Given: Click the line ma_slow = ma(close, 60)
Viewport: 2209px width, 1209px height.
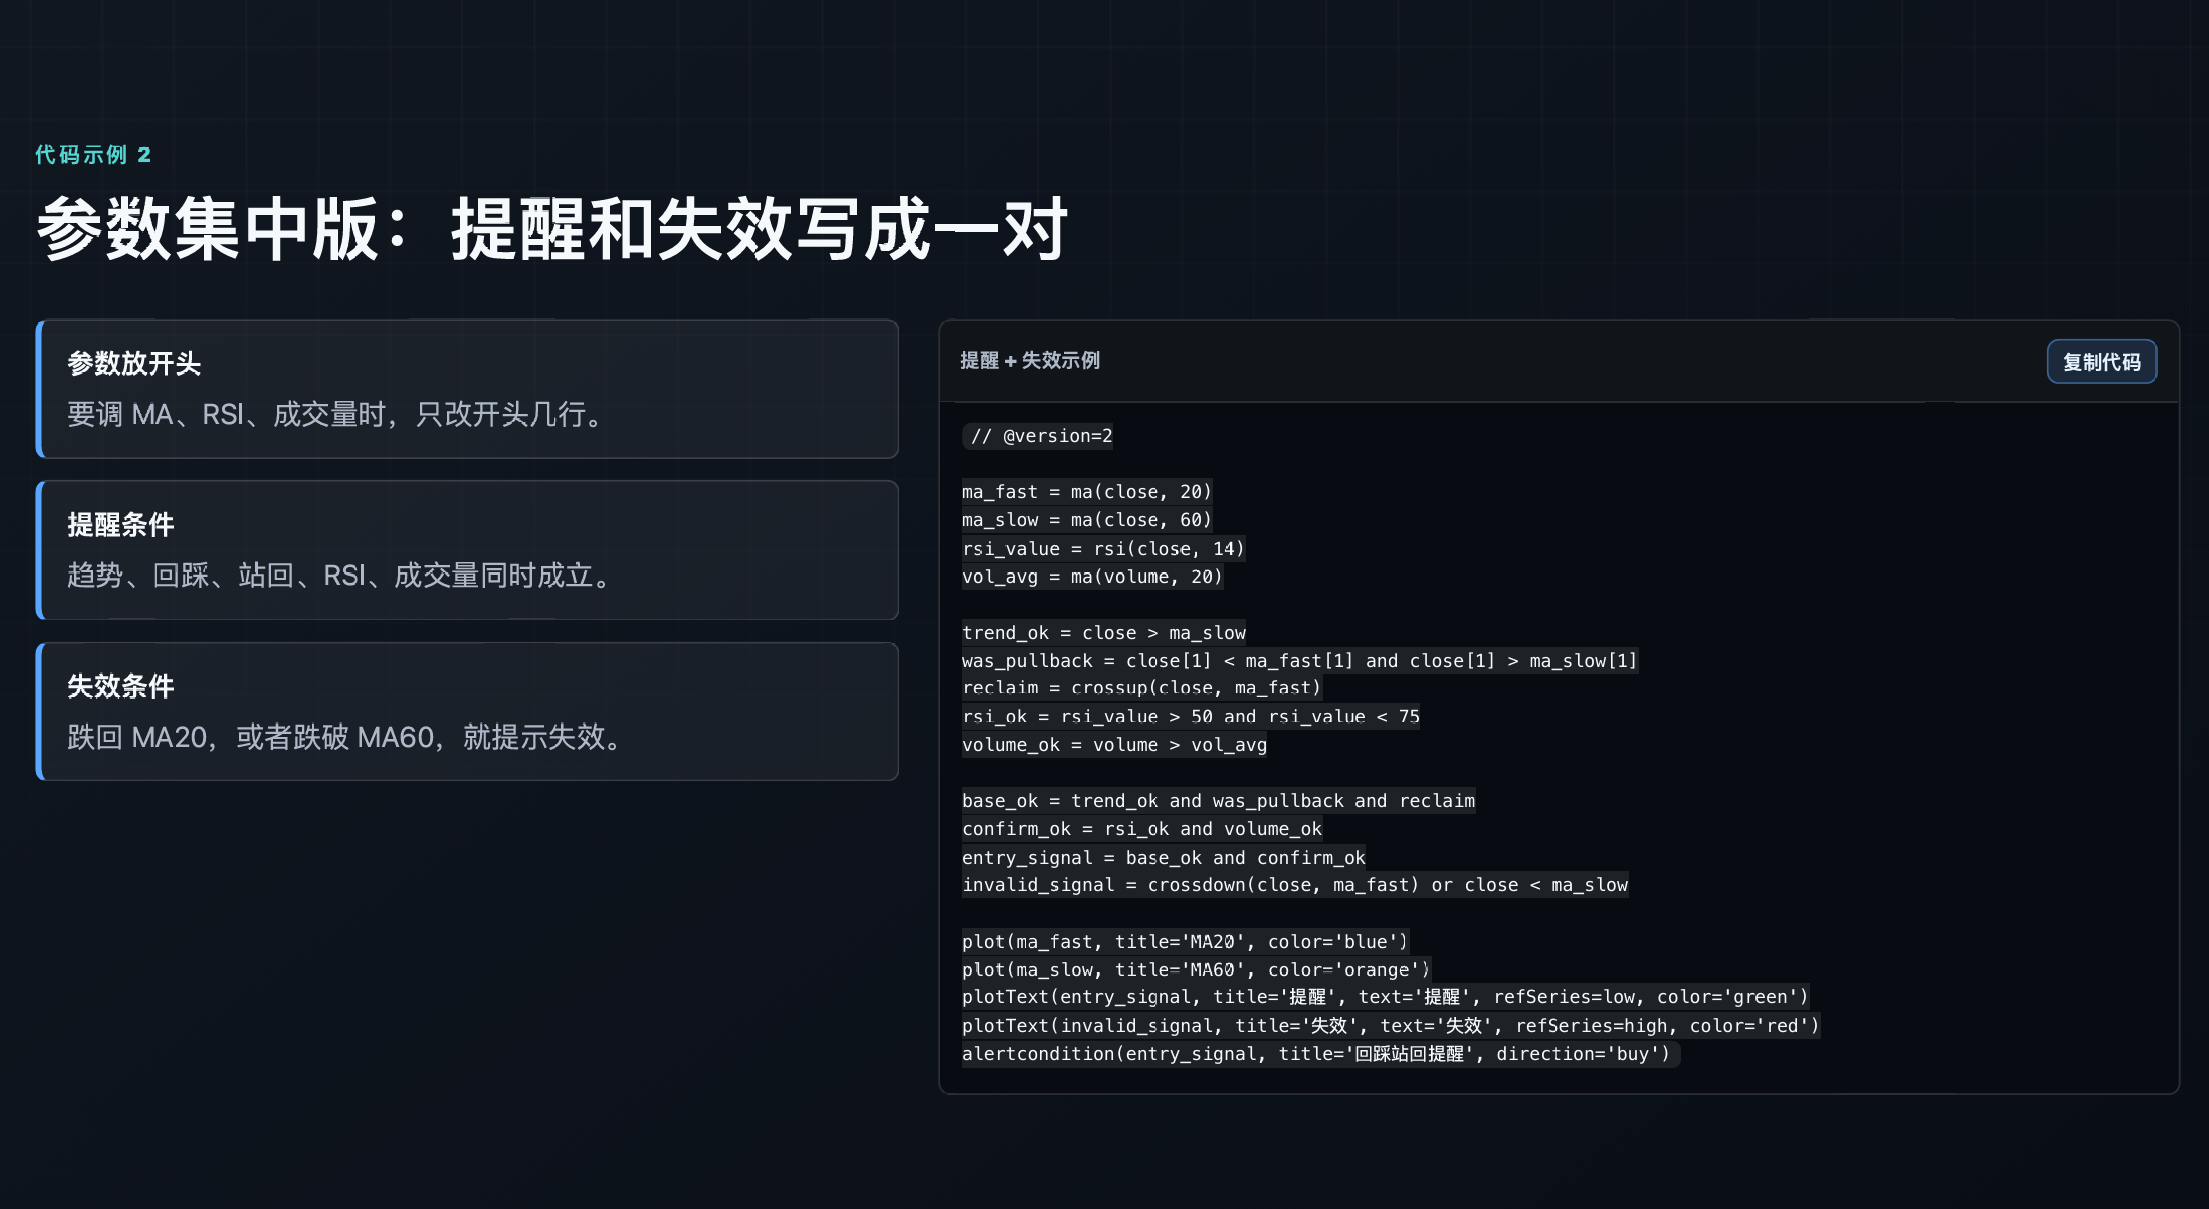Looking at the screenshot, I should point(1087,520).
